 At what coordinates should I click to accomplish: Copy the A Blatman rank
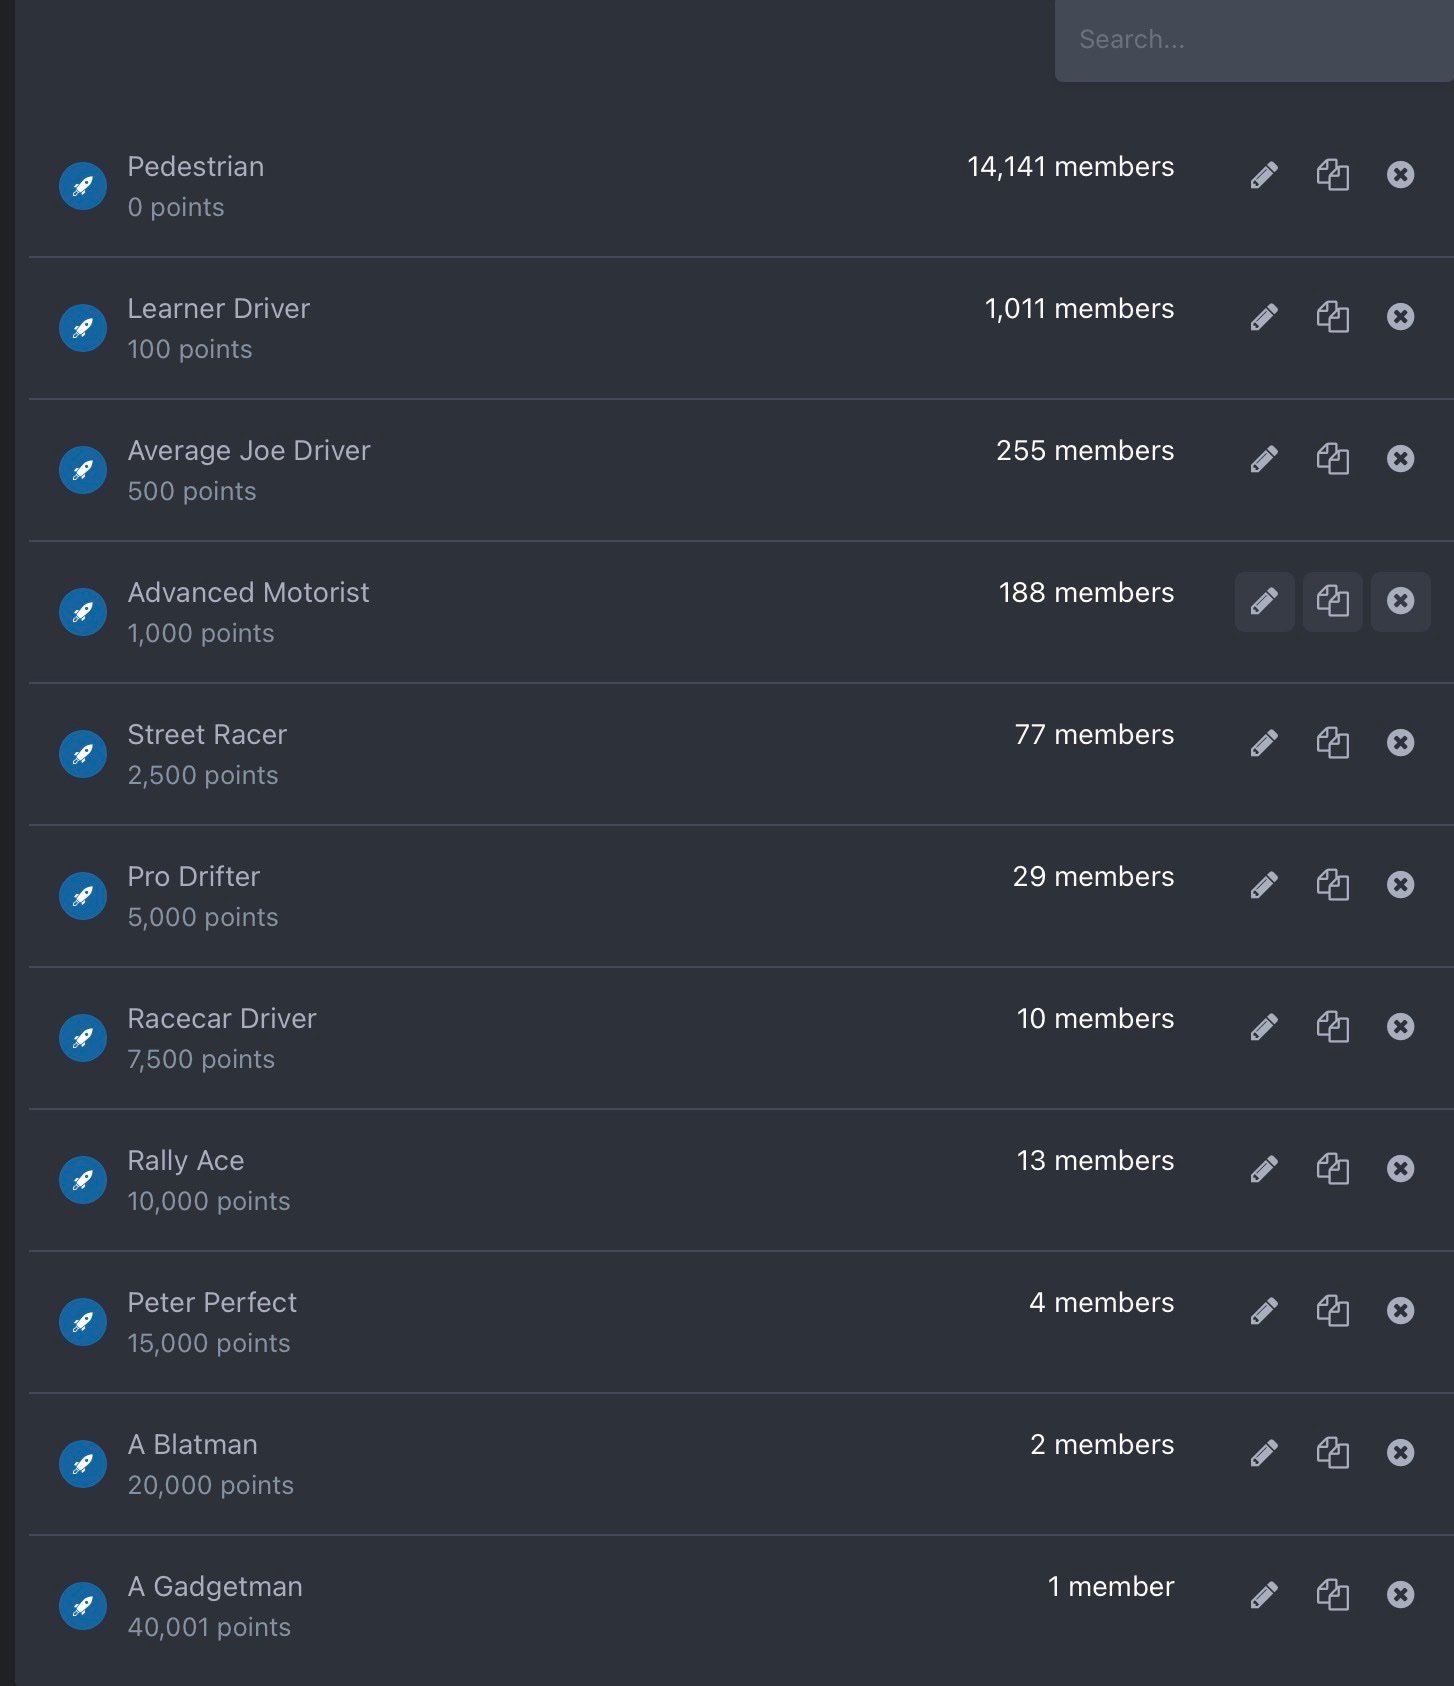(x=1332, y=1453)
